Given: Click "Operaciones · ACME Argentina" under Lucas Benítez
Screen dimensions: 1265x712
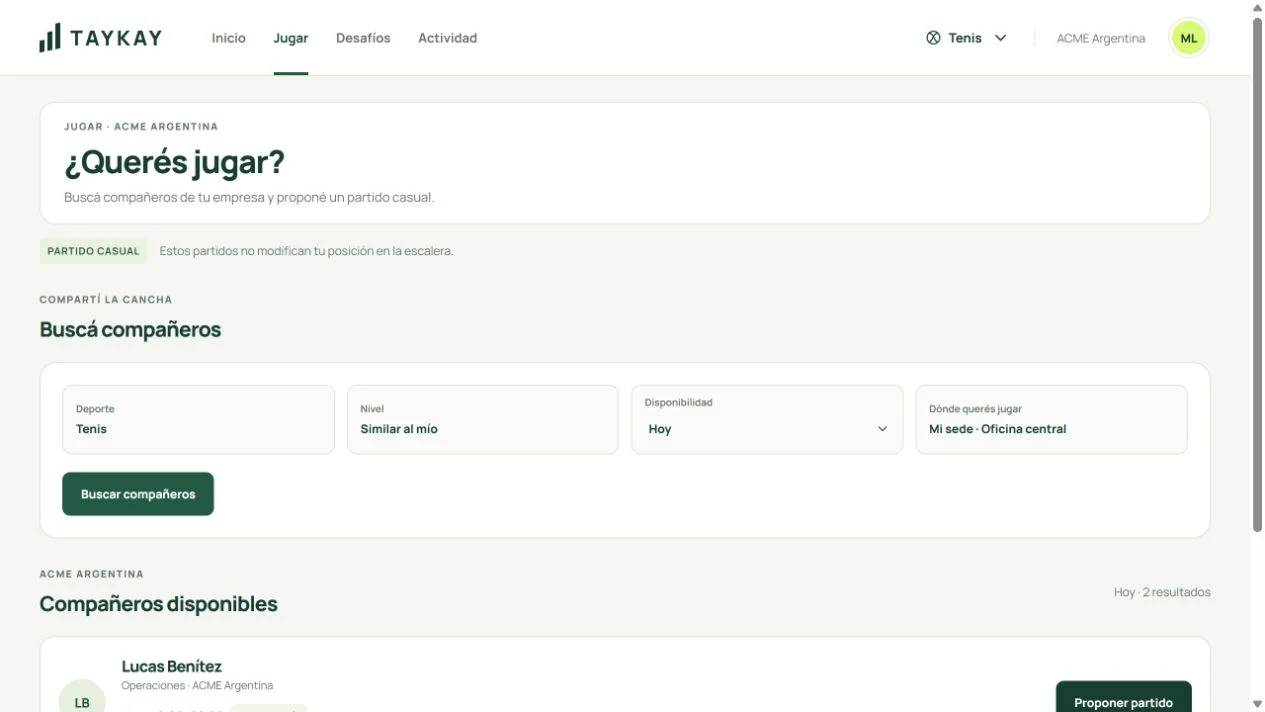Looking at the screenshot, I should coord(197,686).
